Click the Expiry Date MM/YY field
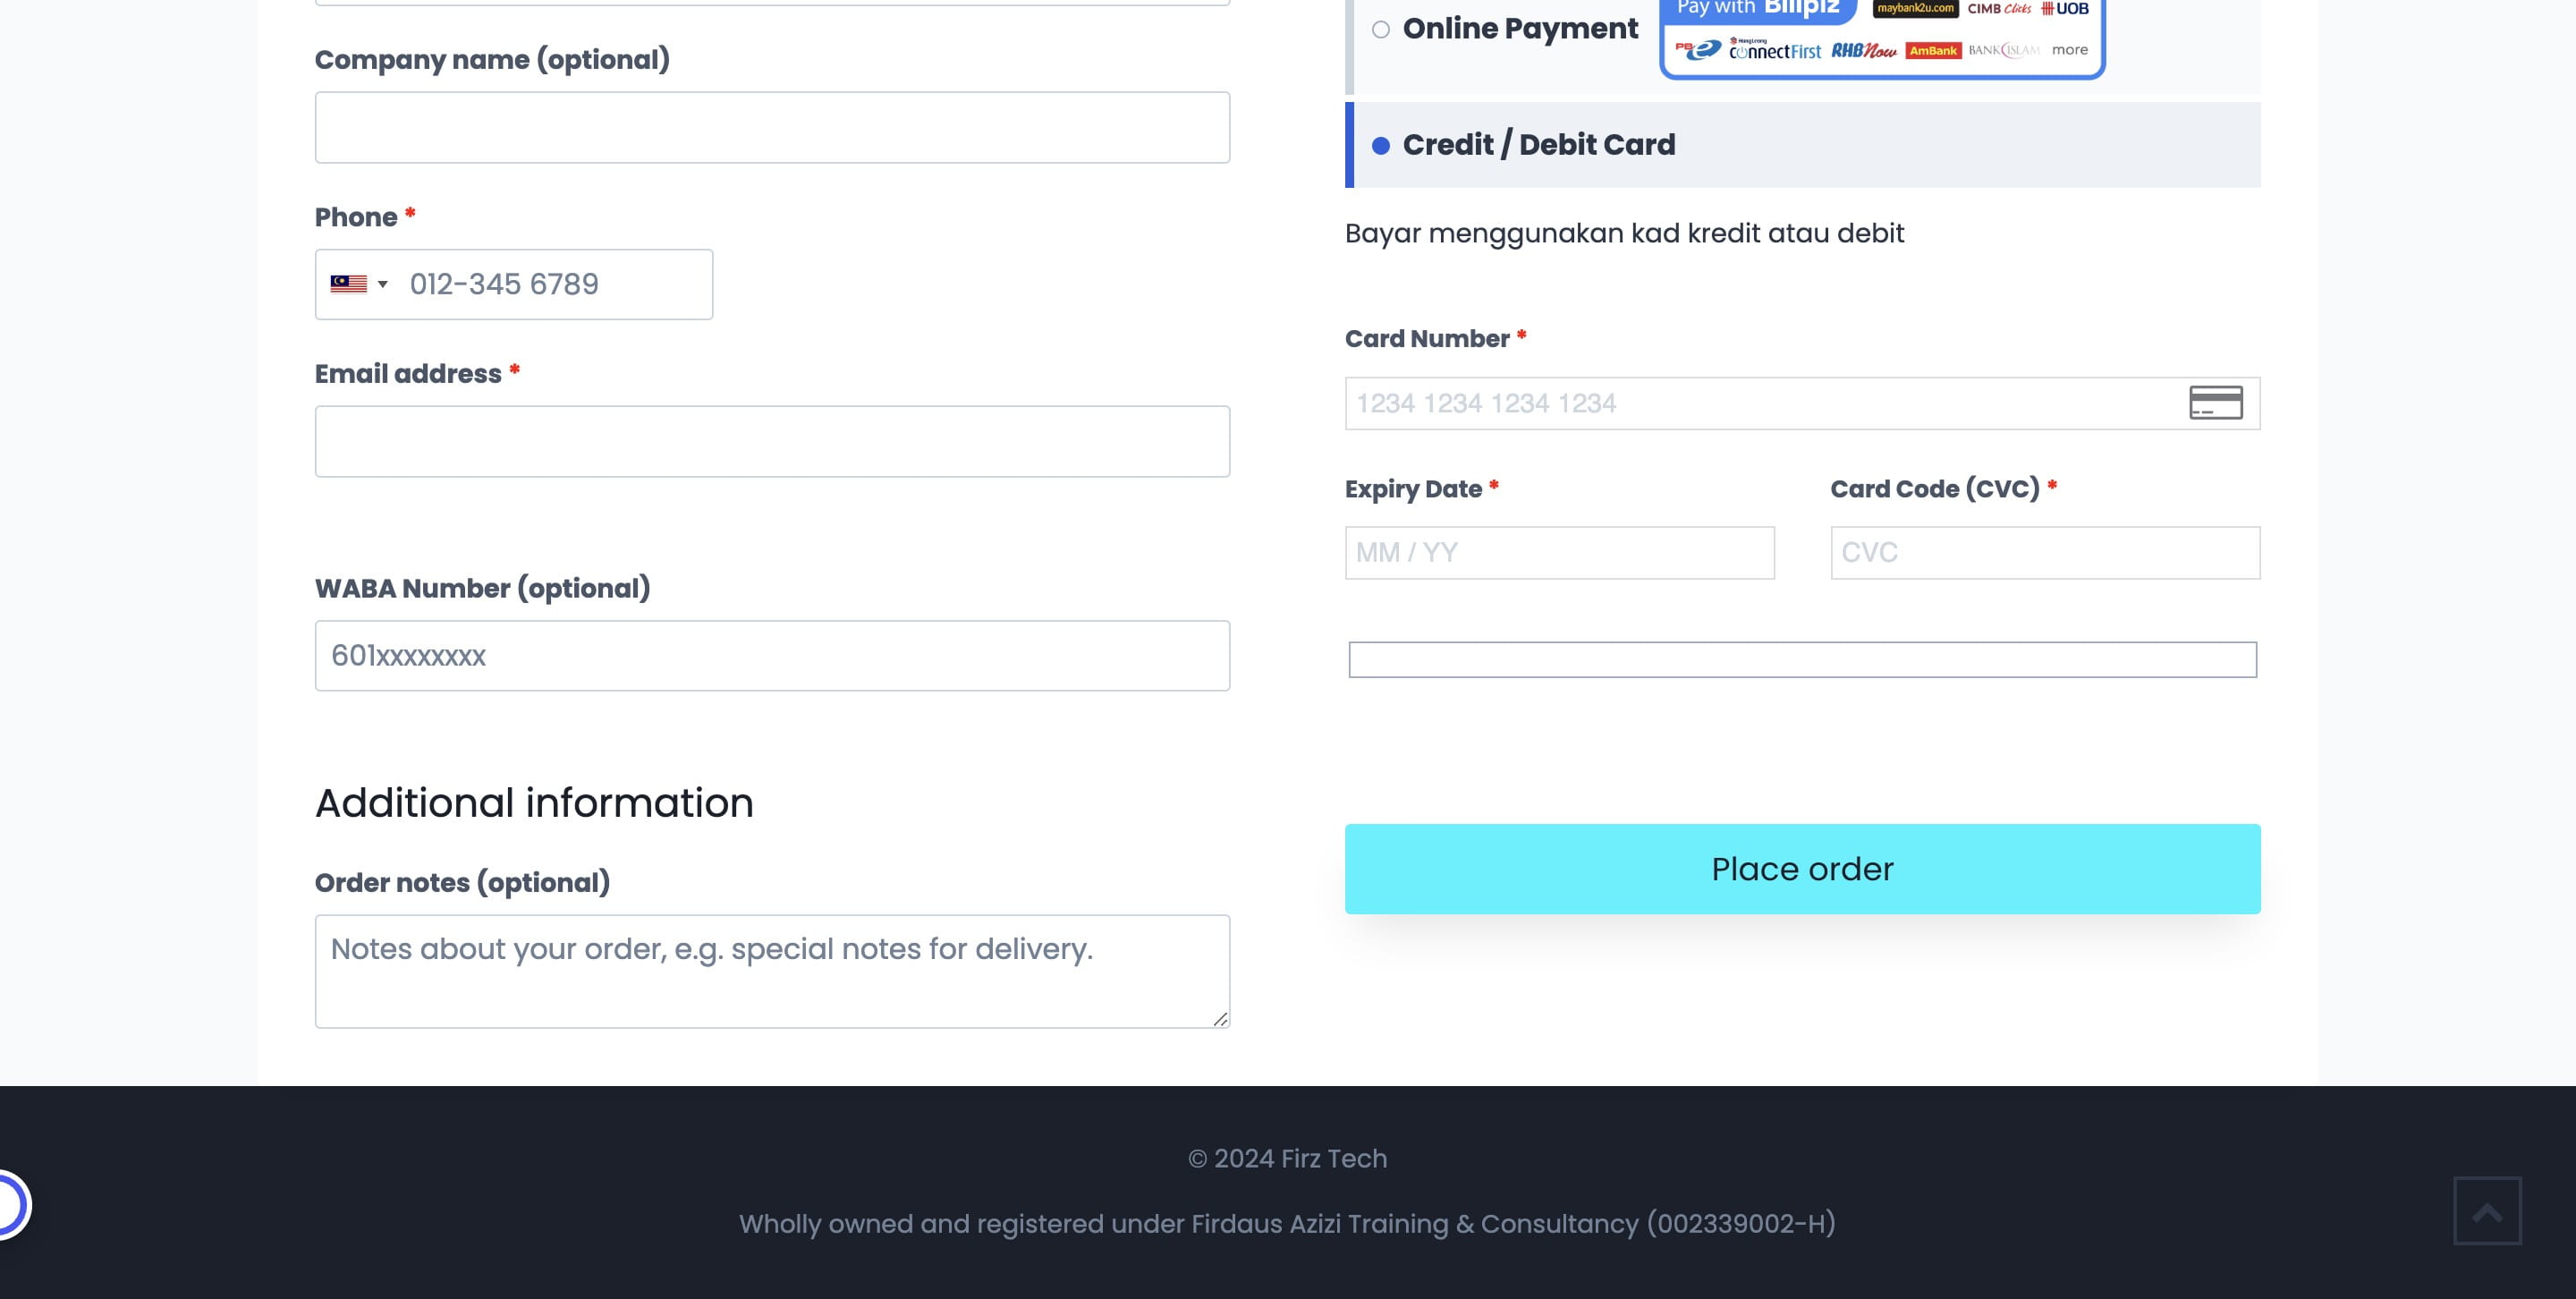Screen dimensions: 2576x1299 [x=1559, y=551]
